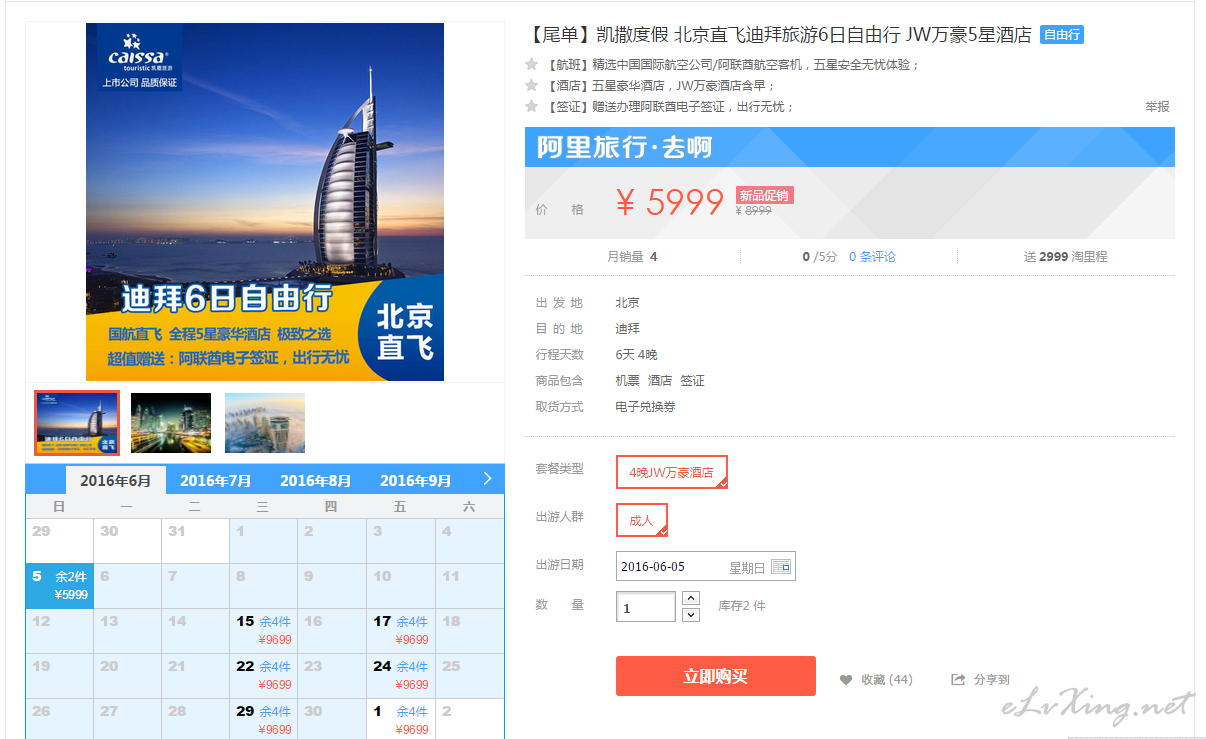
Task: Click the 目的地 value 迪拜
Action: tap(627, 329)
